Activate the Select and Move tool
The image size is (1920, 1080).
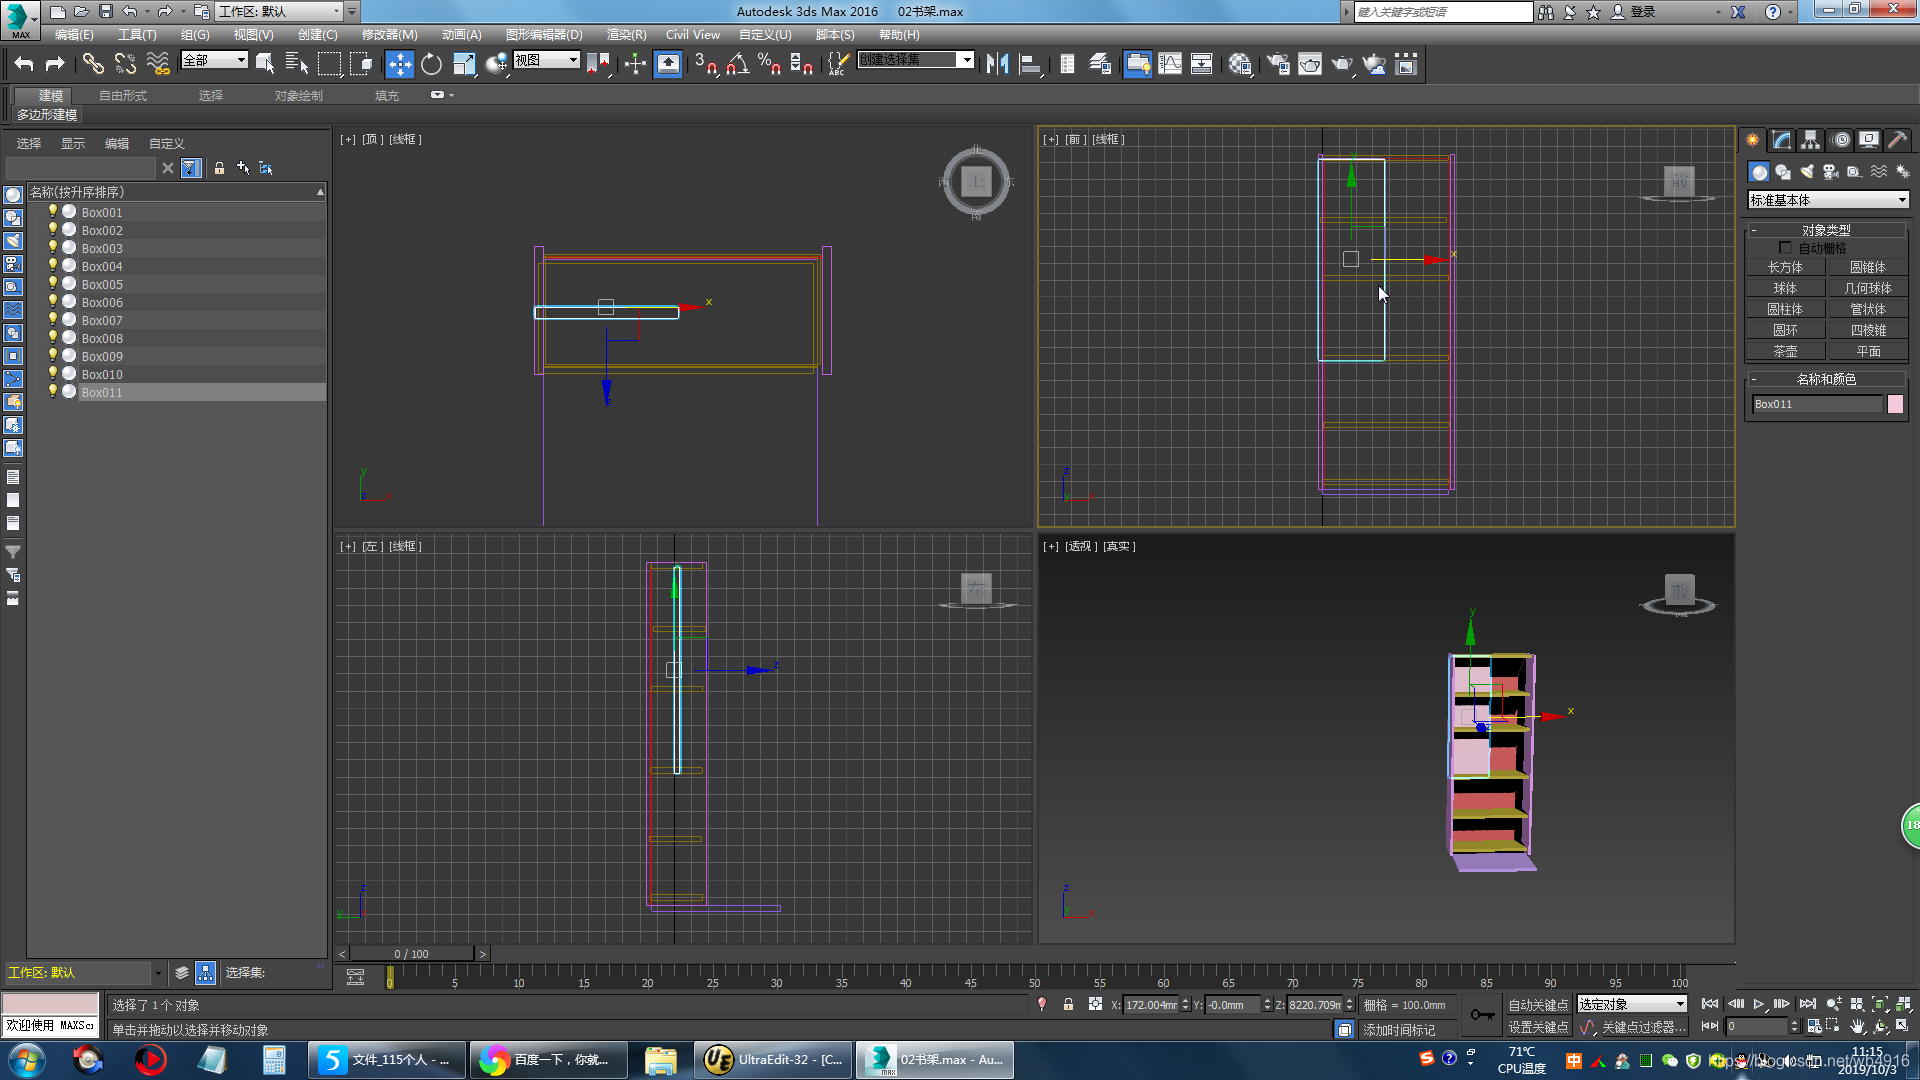pos(399,64)
